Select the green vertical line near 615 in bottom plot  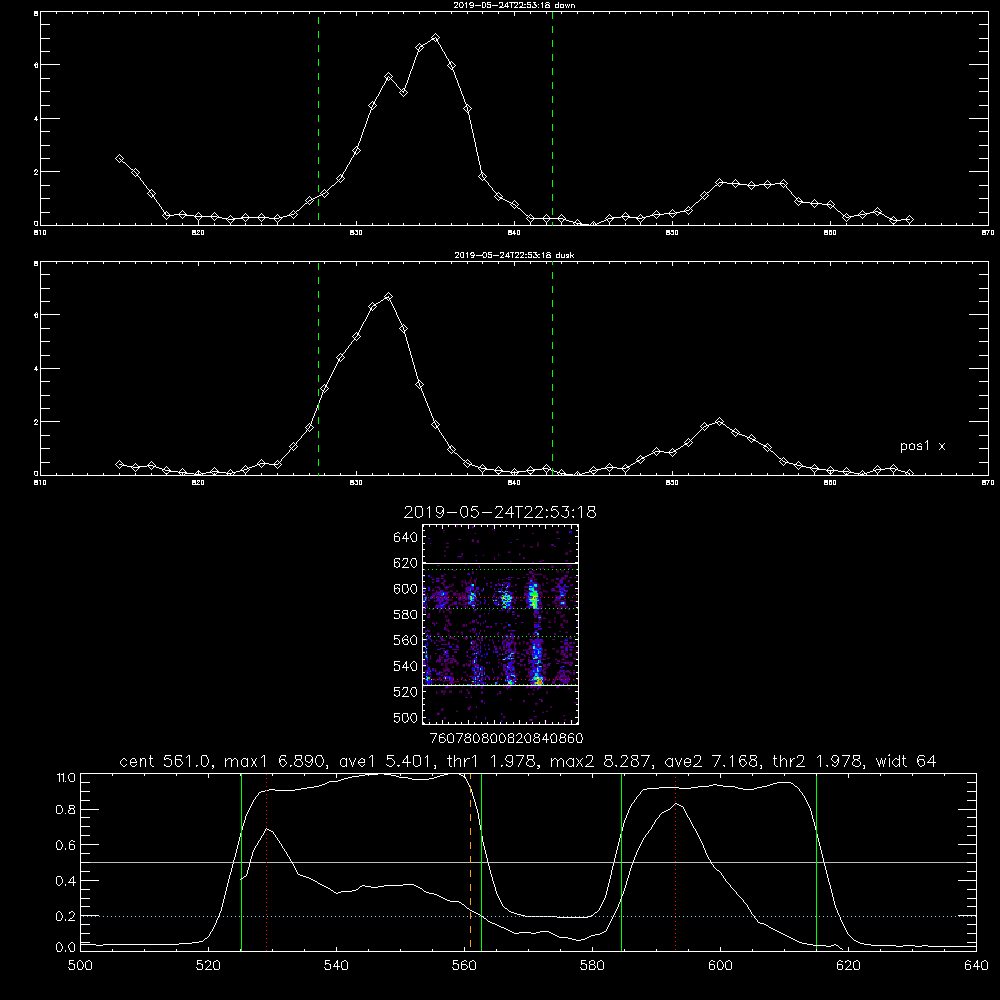[x=816, y=862]
